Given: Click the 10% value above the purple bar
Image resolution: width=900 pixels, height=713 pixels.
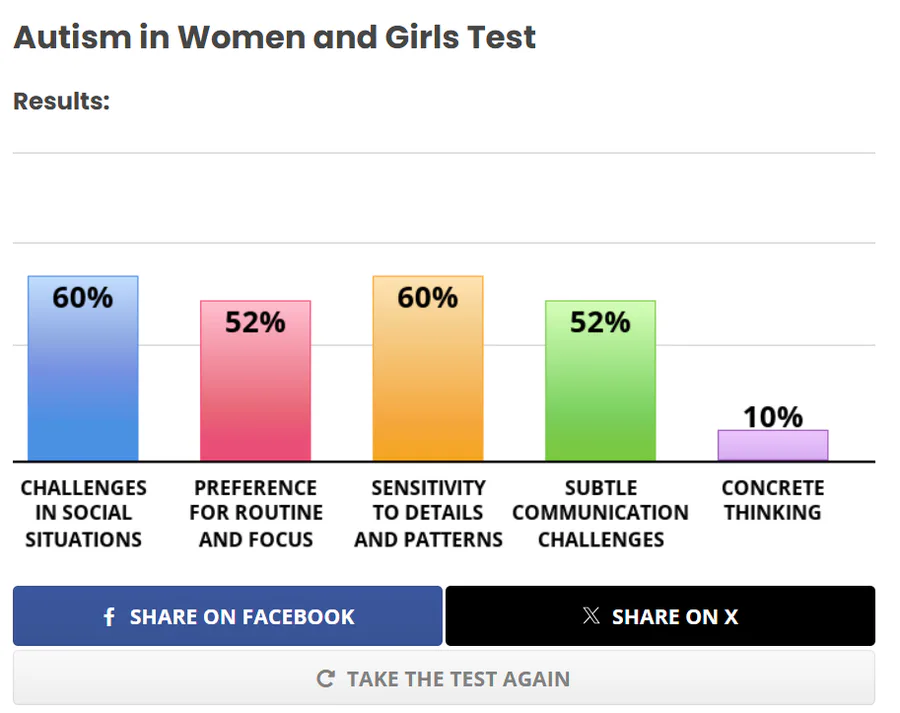Looking at the screenshot, I should [x=773, y=416].
